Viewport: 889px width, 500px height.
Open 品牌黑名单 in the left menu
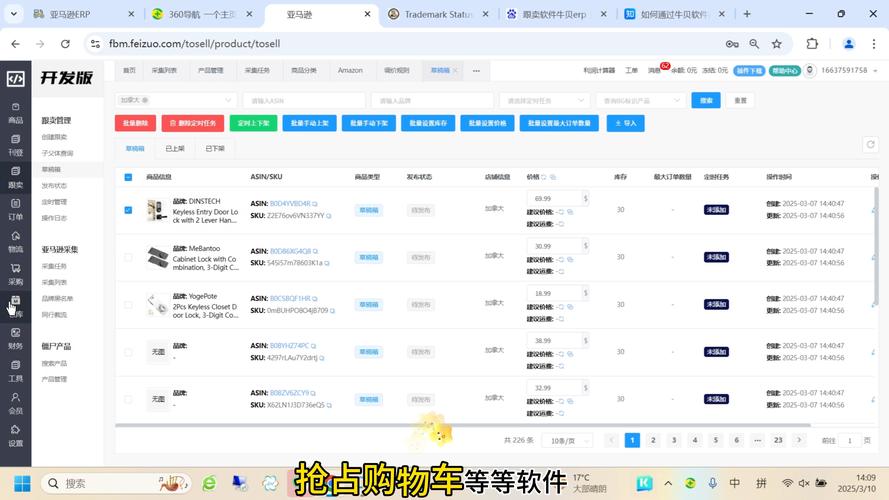tap(57, 298)
